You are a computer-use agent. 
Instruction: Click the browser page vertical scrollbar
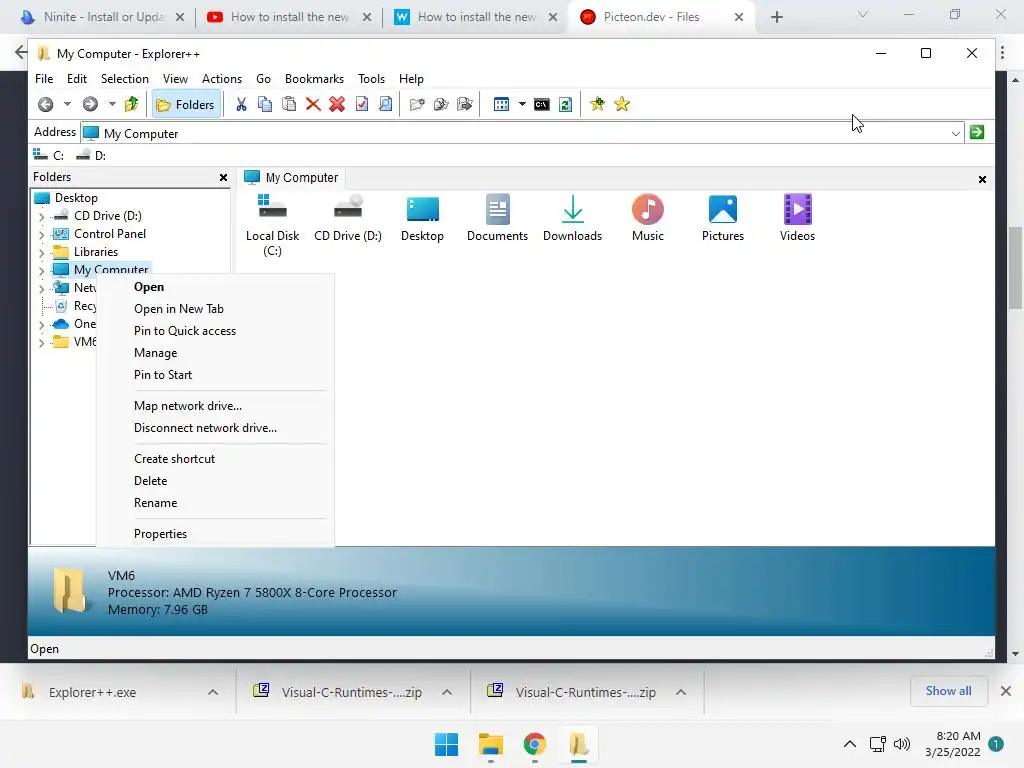pos(1015,268)
